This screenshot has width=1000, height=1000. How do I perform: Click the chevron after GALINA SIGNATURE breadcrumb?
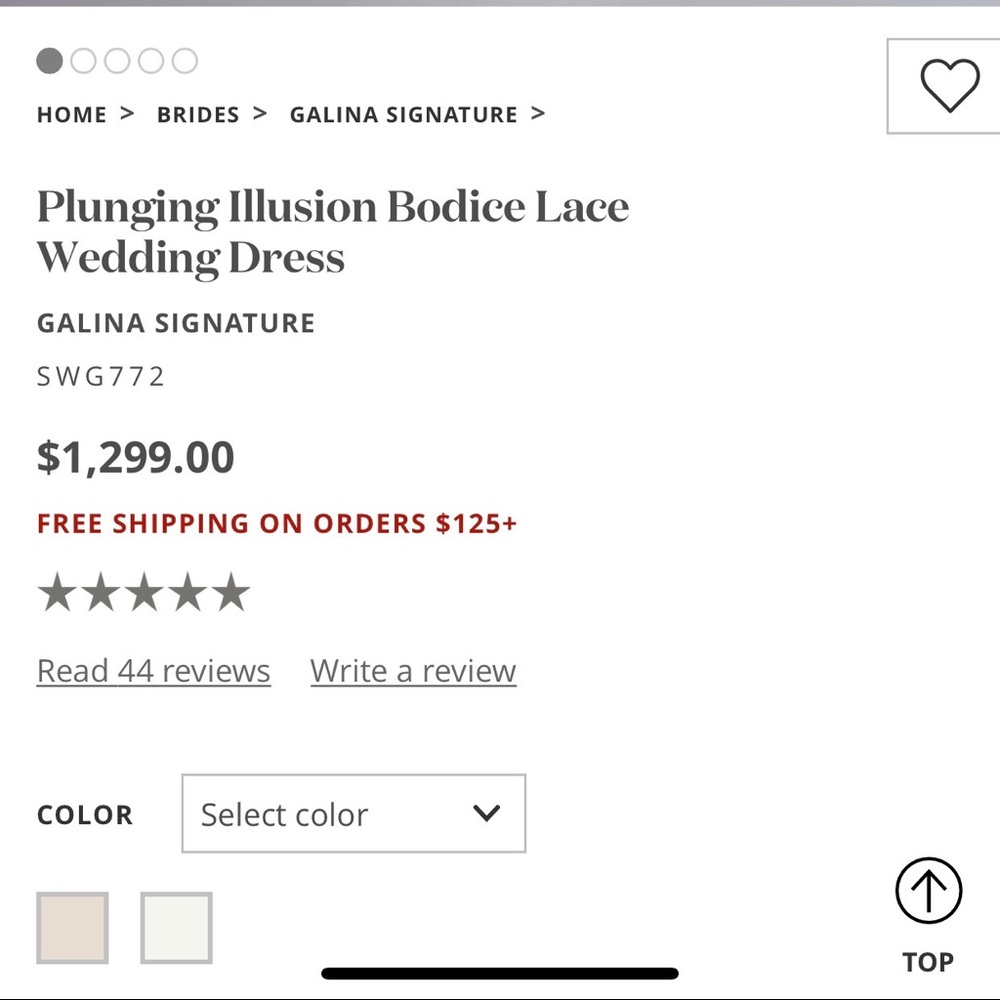538,114
